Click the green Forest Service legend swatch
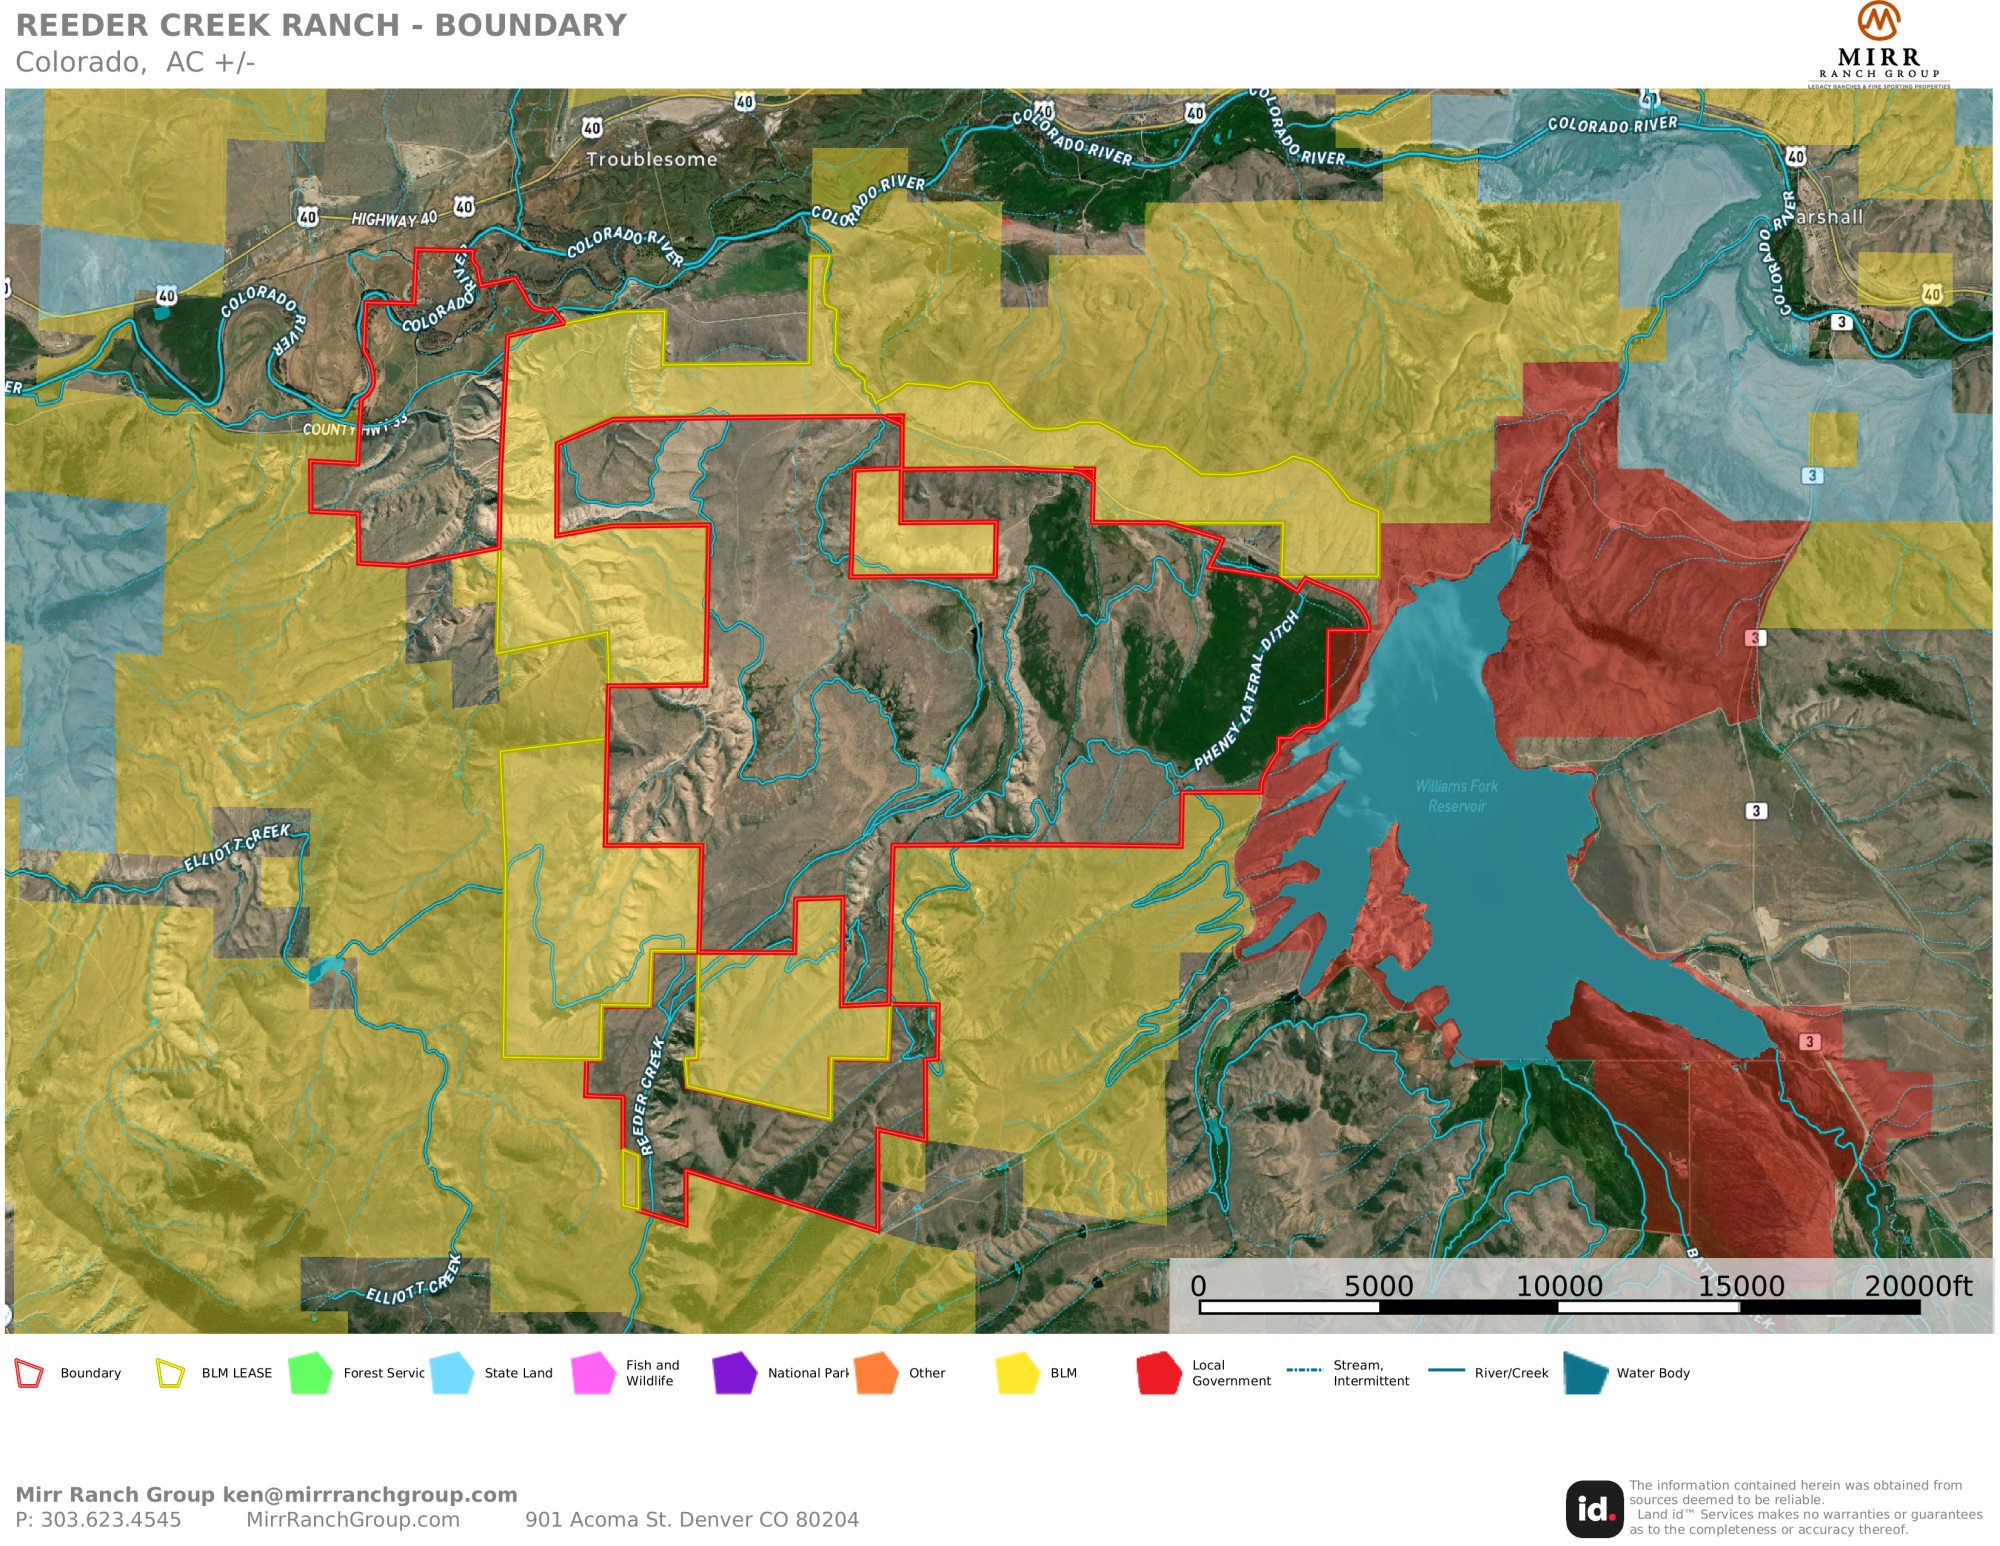 (310, 1373)
